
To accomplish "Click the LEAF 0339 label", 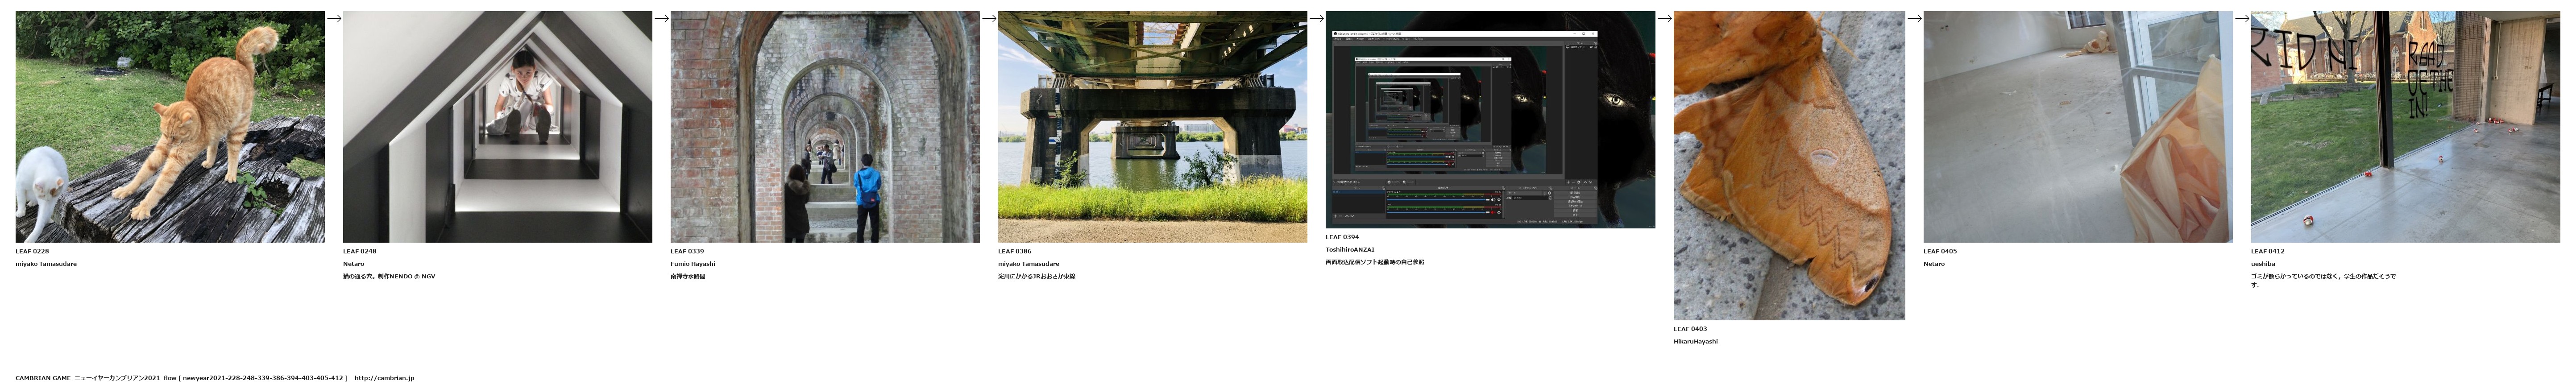I will [x=687, y=252].
